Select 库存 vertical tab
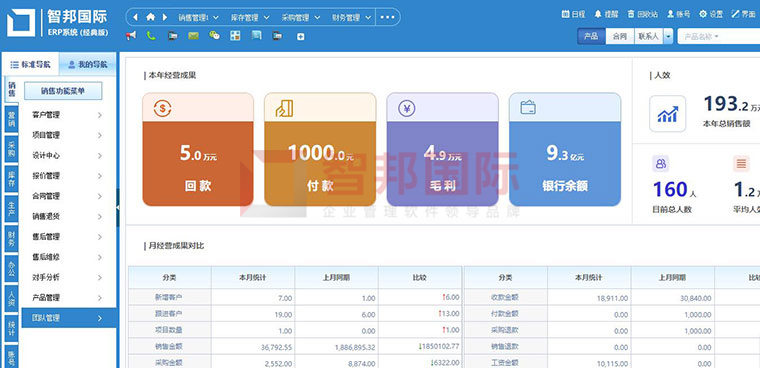The image size is (763, 376). 11,179
